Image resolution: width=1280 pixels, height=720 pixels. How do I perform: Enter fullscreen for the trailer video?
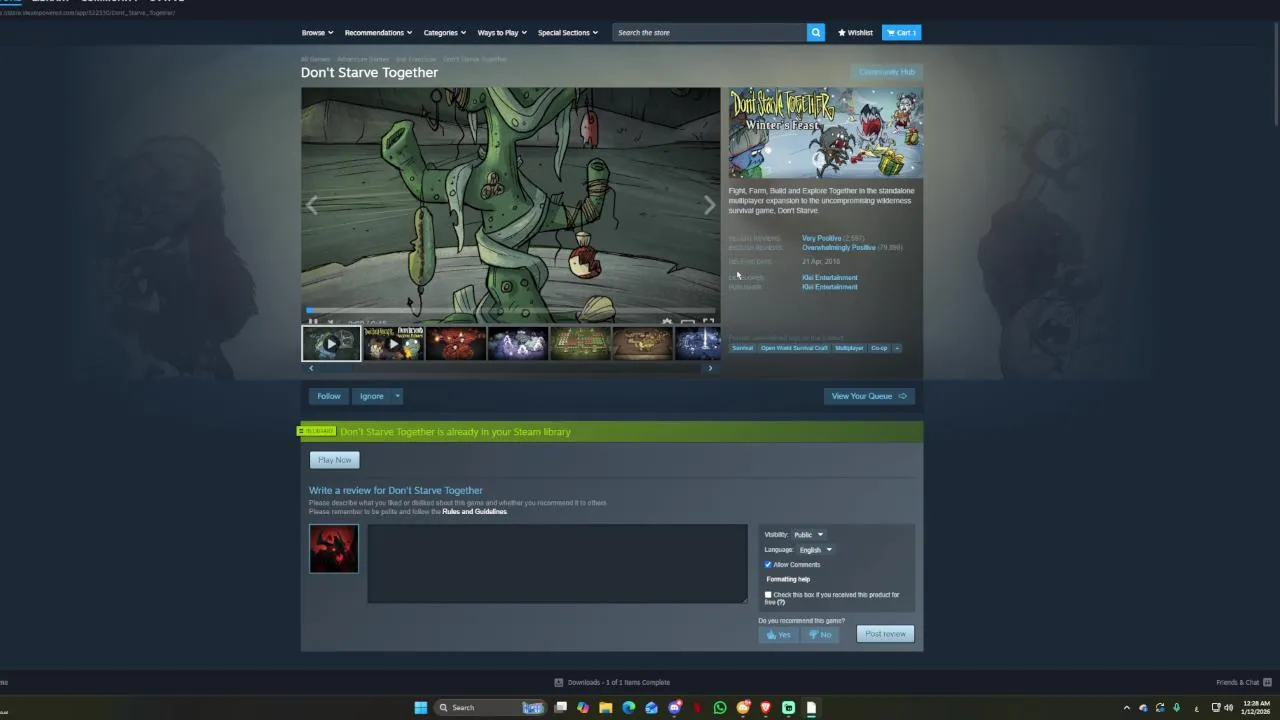(708, 322)
